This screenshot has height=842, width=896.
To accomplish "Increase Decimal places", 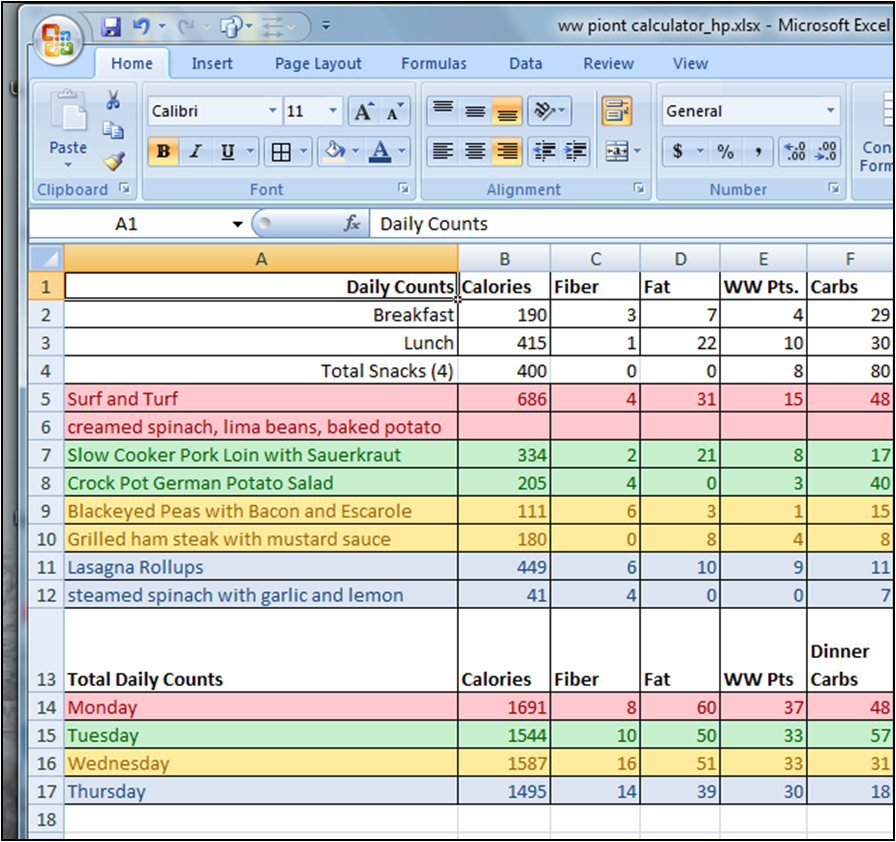I will [795, 151].
